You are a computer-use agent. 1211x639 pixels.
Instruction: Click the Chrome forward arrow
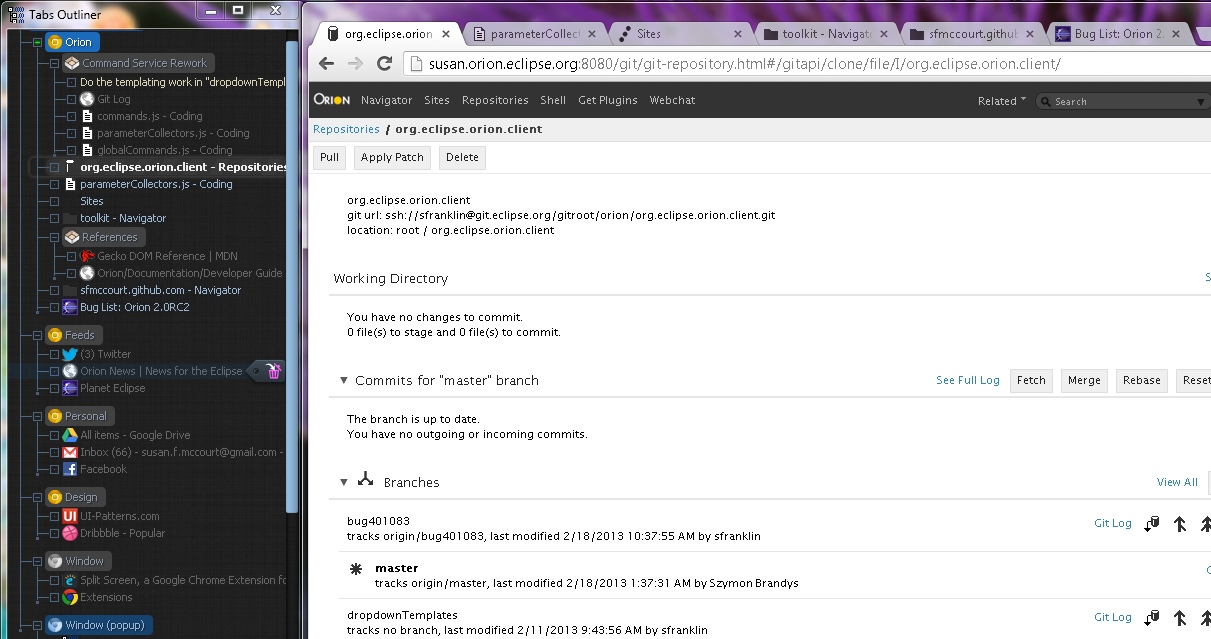[x=355, y=63]
